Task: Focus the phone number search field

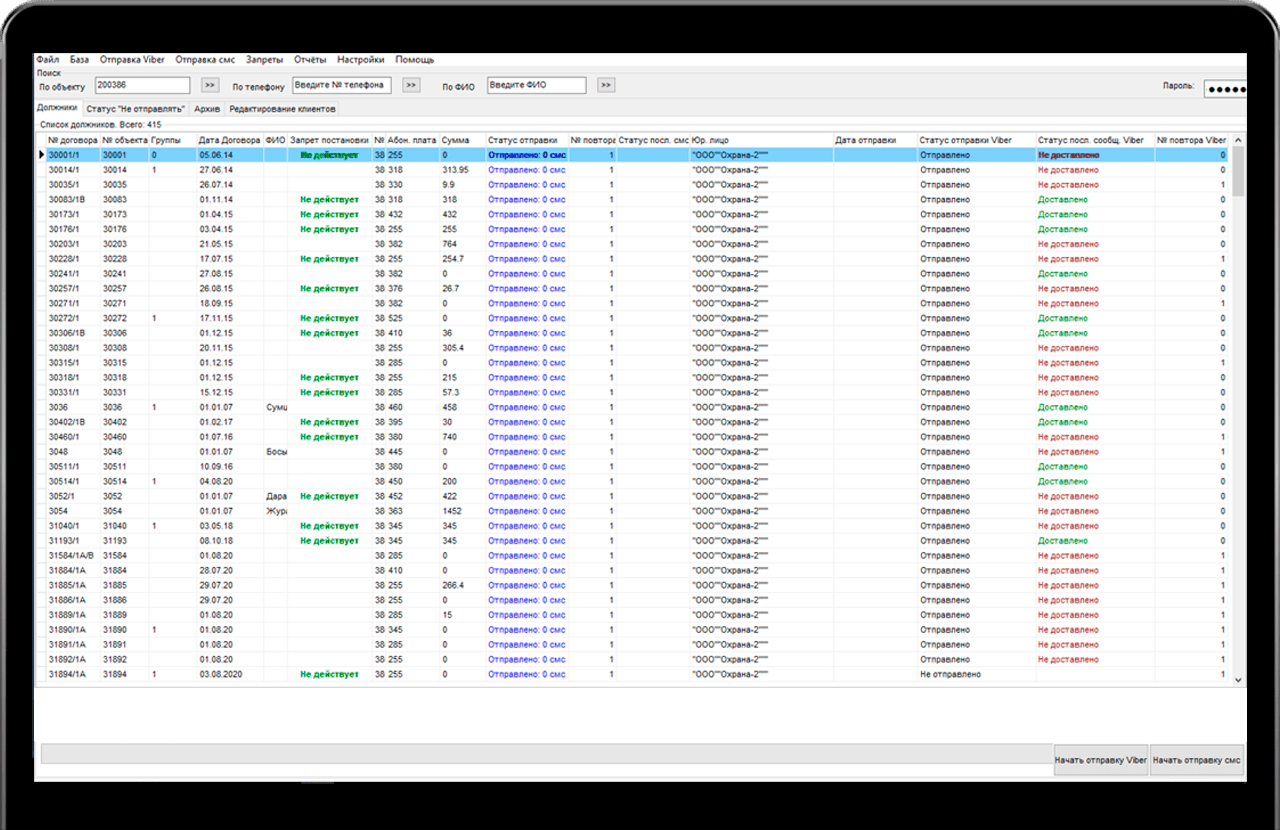Action: click(x=341, y=86)
